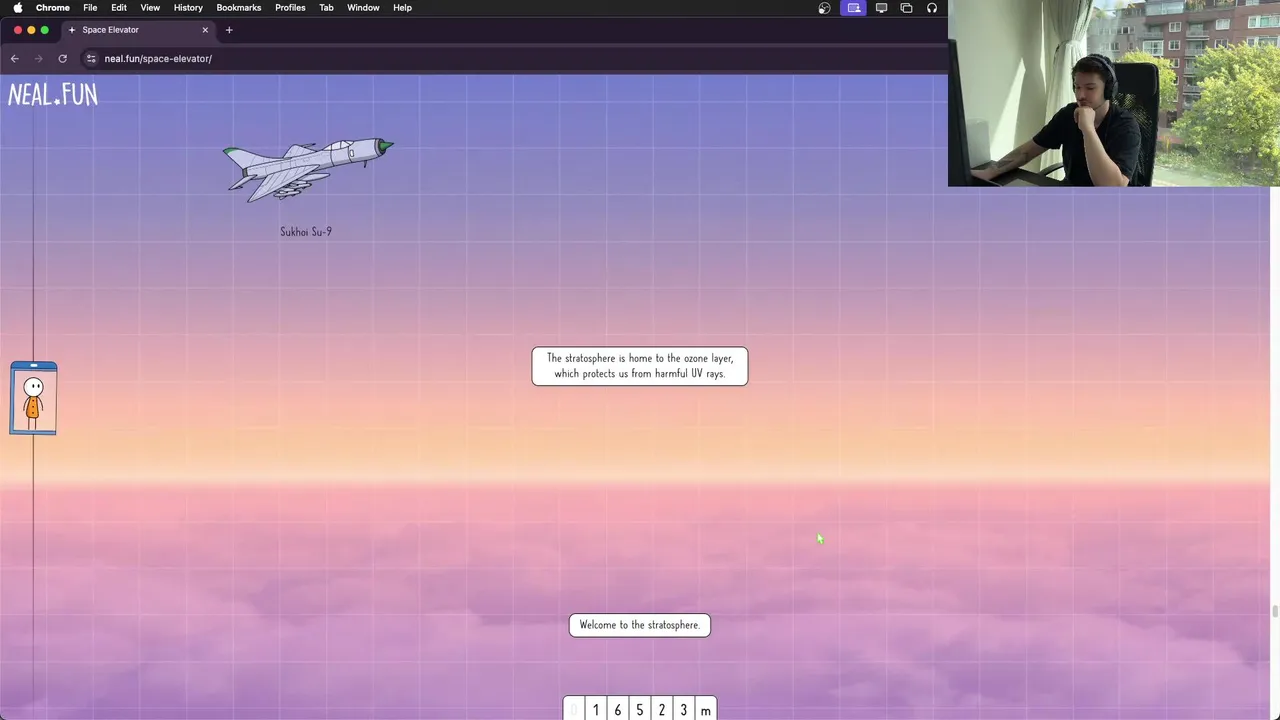The height and width of the screenshot is (720, 1280).
Task: Open the Help menu
Action: pyautogui.click(x=402, y=8)
